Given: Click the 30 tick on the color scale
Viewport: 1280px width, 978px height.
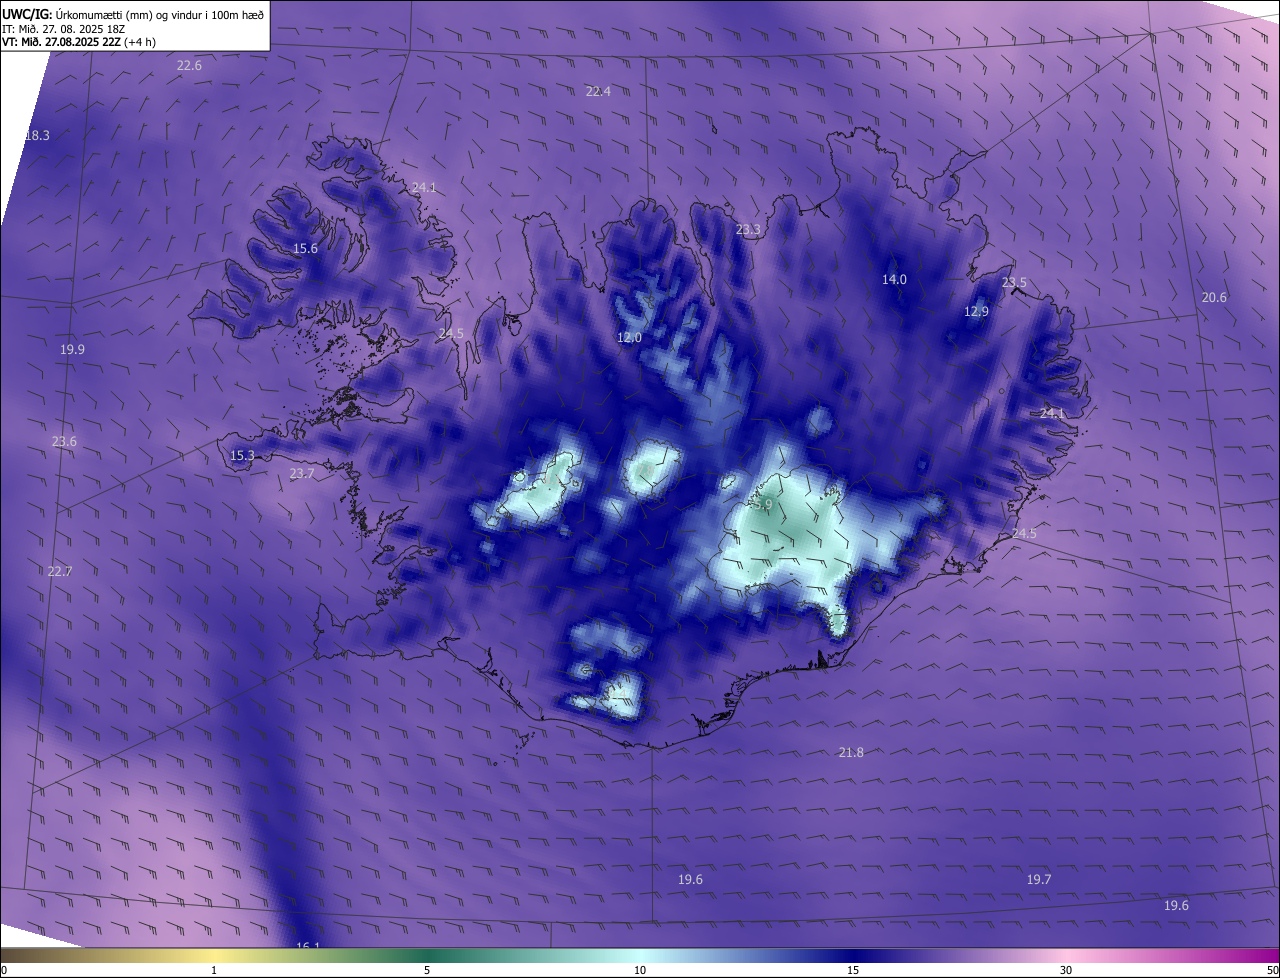Looking at the screenshot, I should pyautogui.click(x=1066, y=970).
